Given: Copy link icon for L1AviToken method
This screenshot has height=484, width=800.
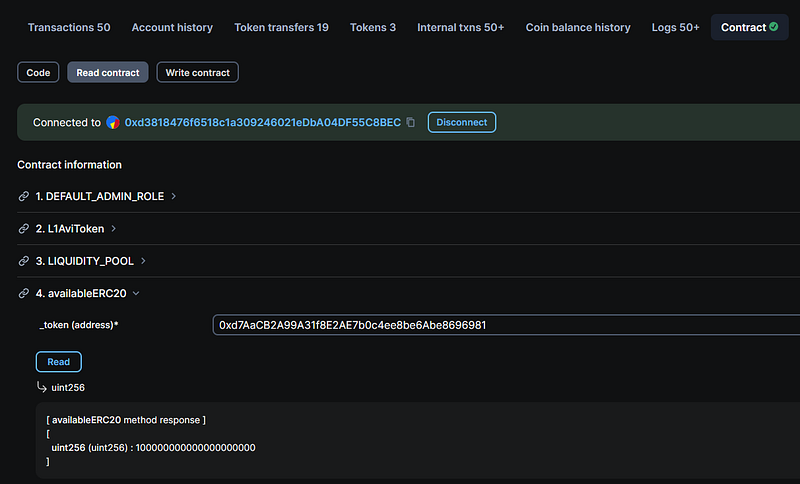Looking at the screenshot, I should coord(23,228).
